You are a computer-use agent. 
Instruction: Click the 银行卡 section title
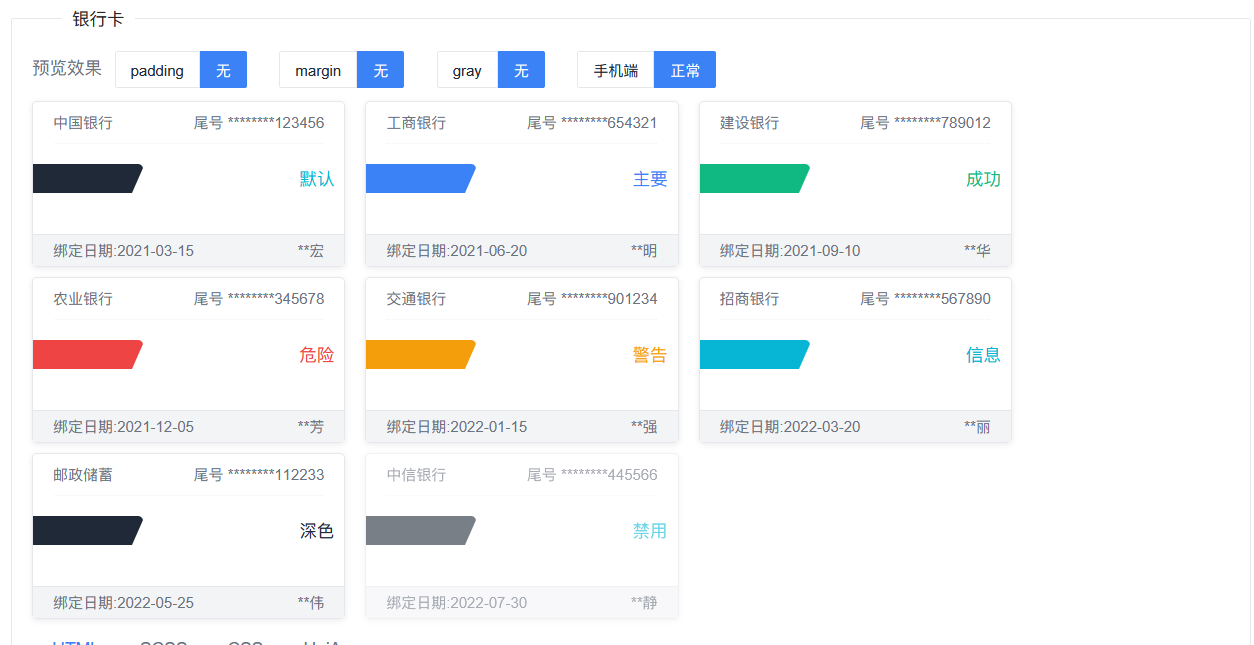pos(98,18)
